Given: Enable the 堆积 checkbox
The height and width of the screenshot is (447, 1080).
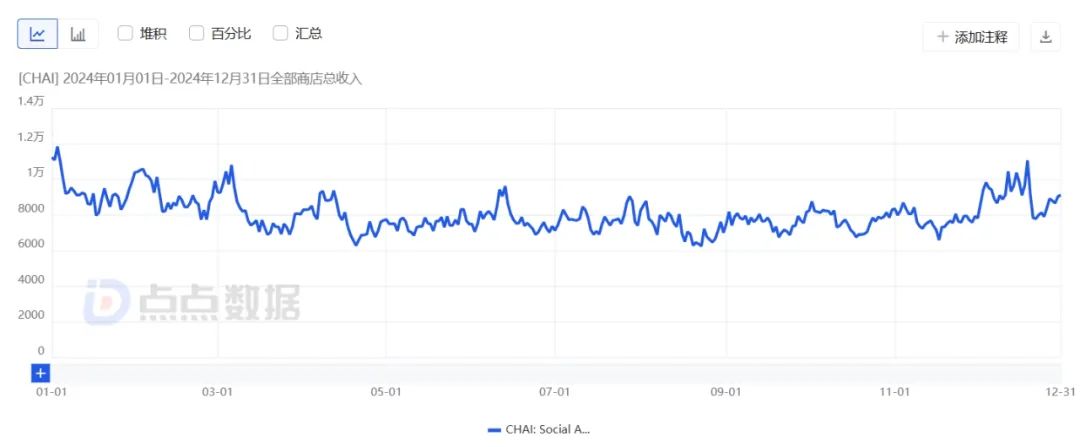Looking at the screenshot, I should [x=126, y=33].
